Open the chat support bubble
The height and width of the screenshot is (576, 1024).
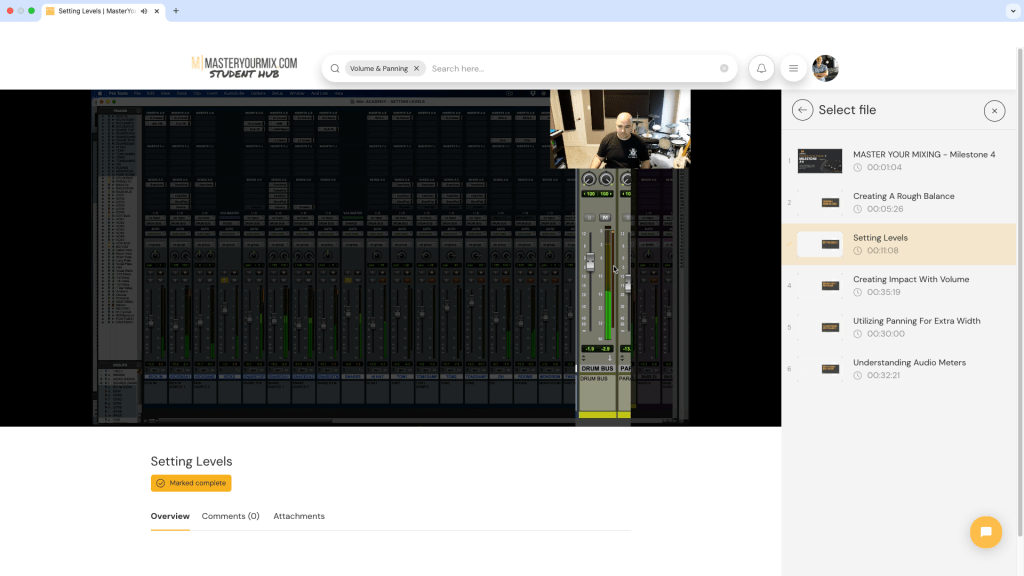click(x=985, y=532)
